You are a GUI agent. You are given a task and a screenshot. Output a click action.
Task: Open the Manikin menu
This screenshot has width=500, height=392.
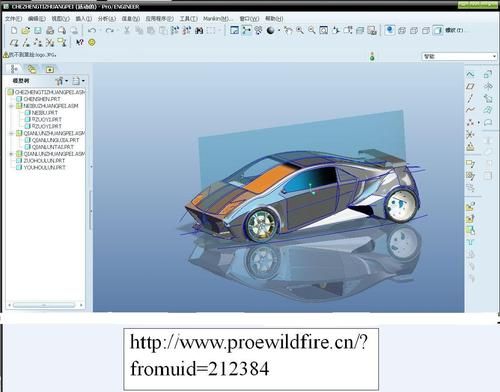tap(218, 19)
